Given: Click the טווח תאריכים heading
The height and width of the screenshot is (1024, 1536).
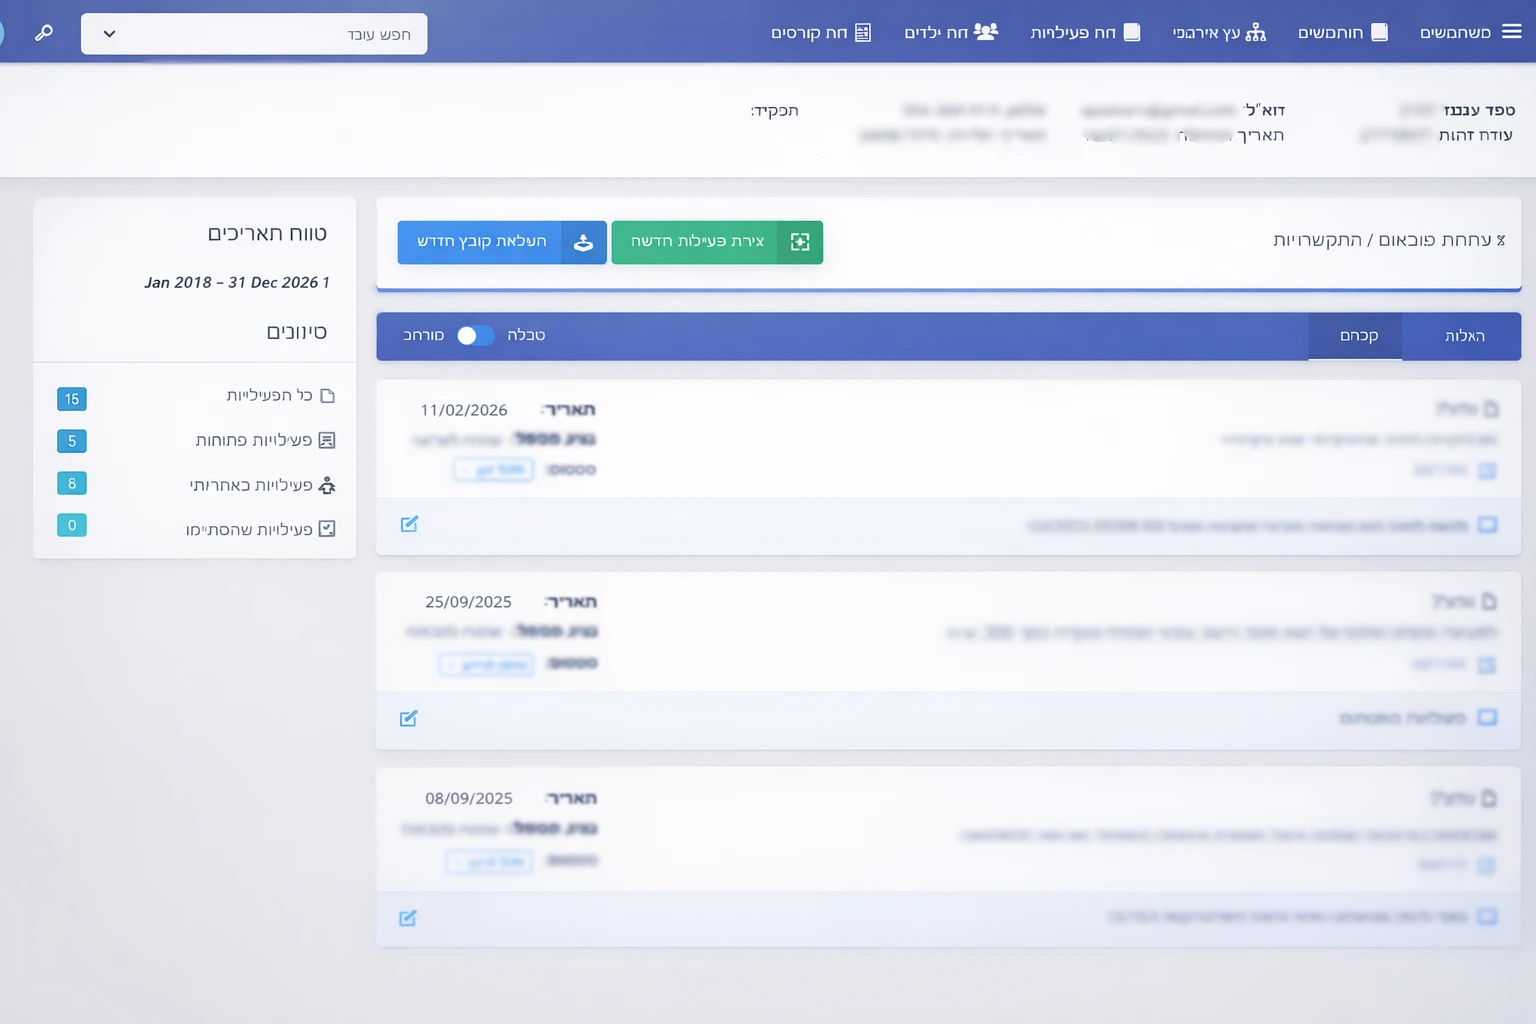Looking at the screenshot, I should click(x=267, y=234).
